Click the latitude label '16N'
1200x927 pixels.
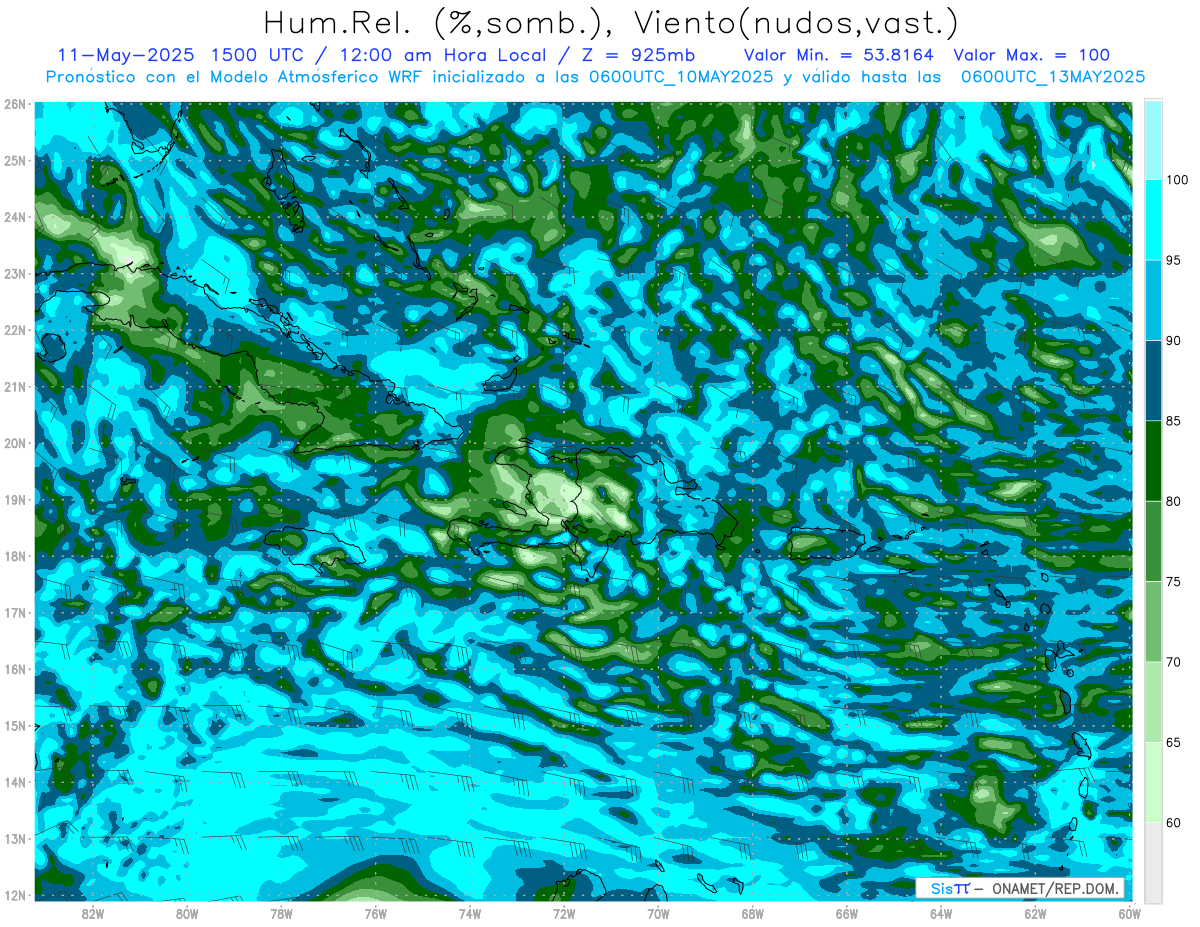(x=15, y=669)
